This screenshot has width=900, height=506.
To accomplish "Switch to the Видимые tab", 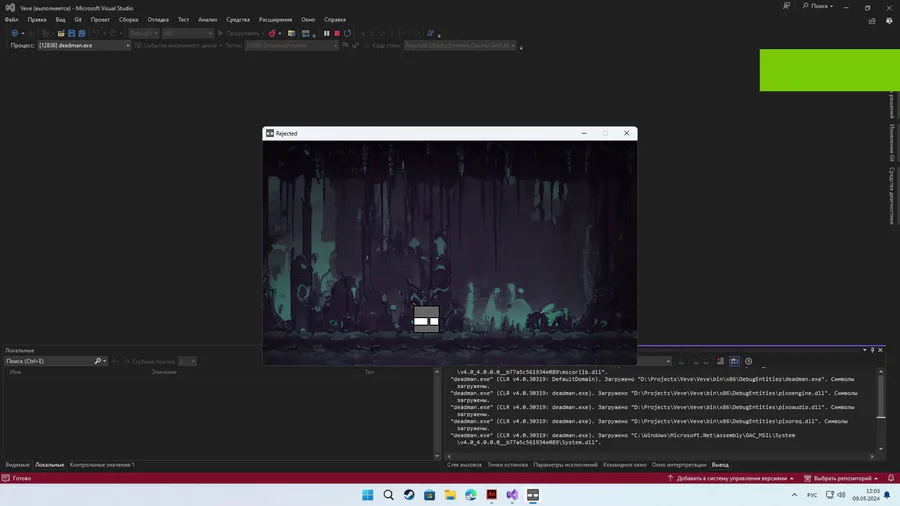I will (17, 465).
